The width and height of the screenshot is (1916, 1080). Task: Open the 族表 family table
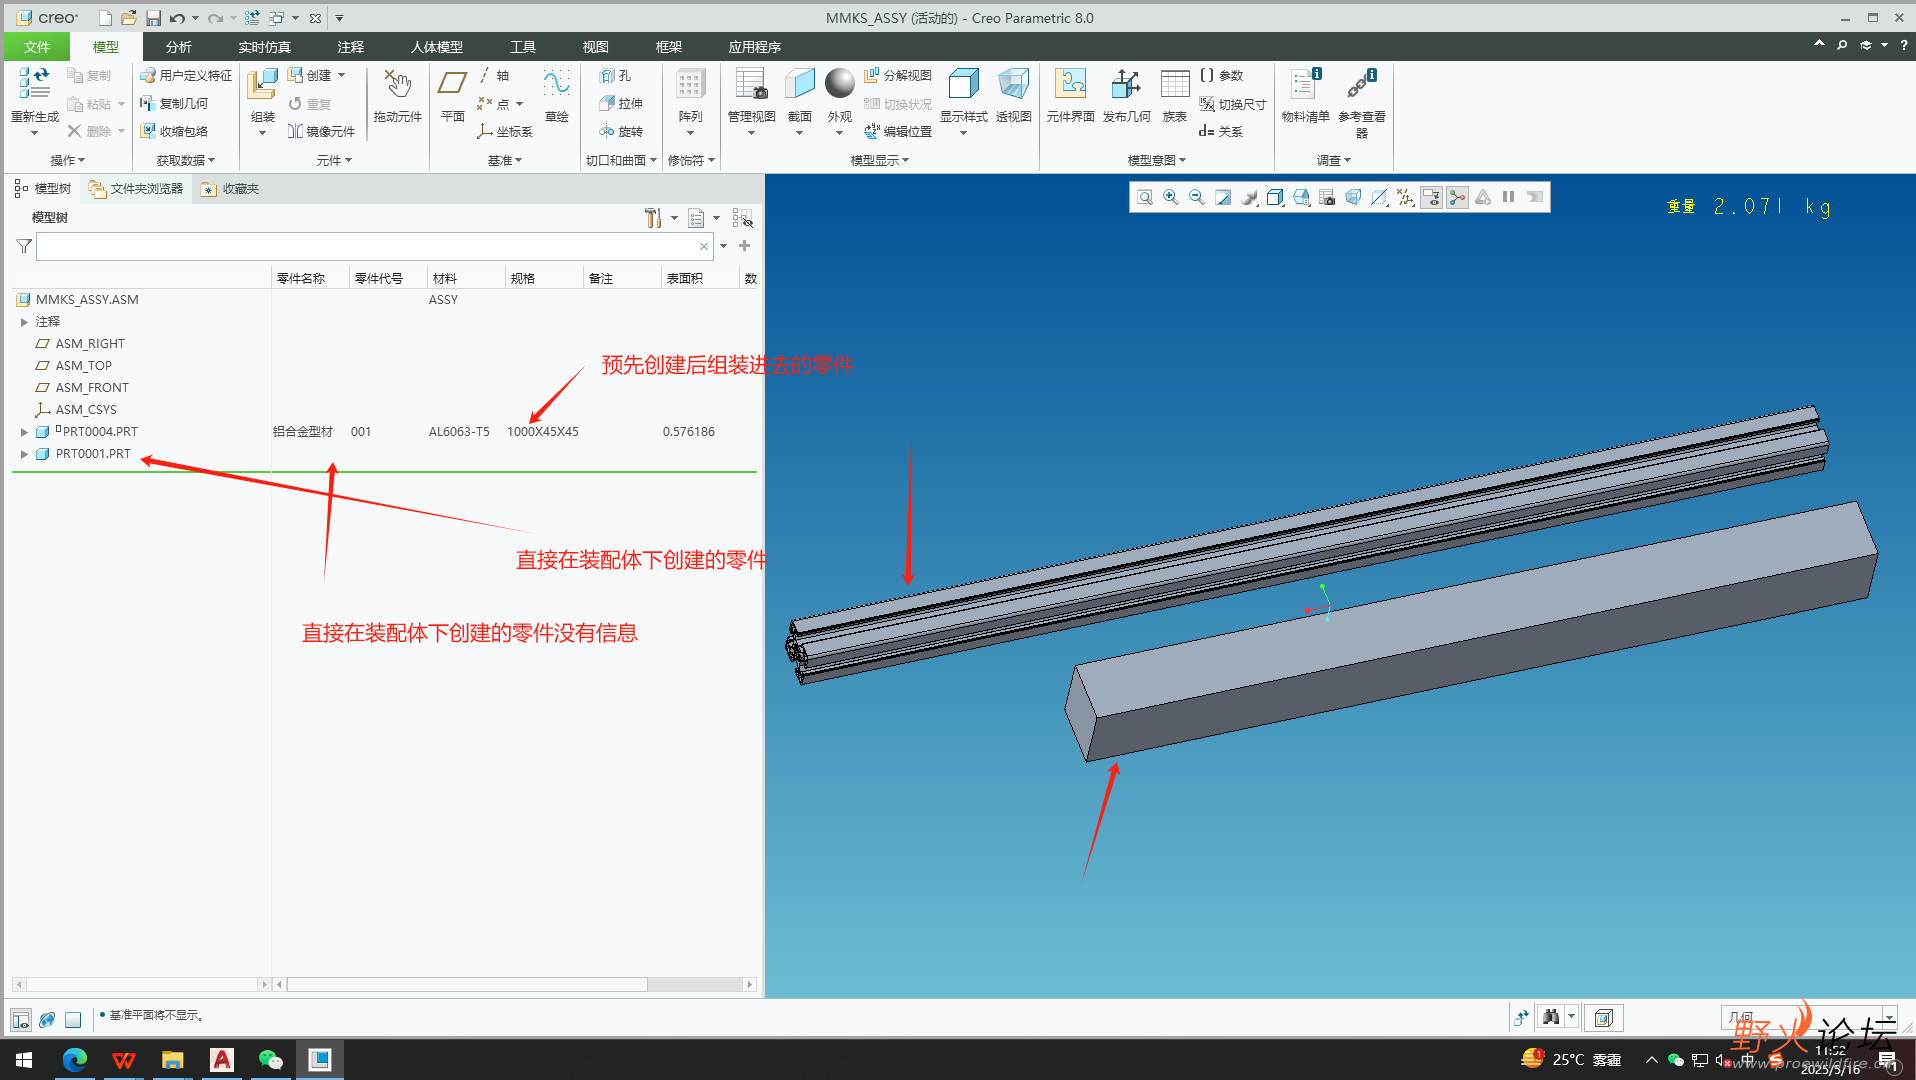(x=1174, y=95)
